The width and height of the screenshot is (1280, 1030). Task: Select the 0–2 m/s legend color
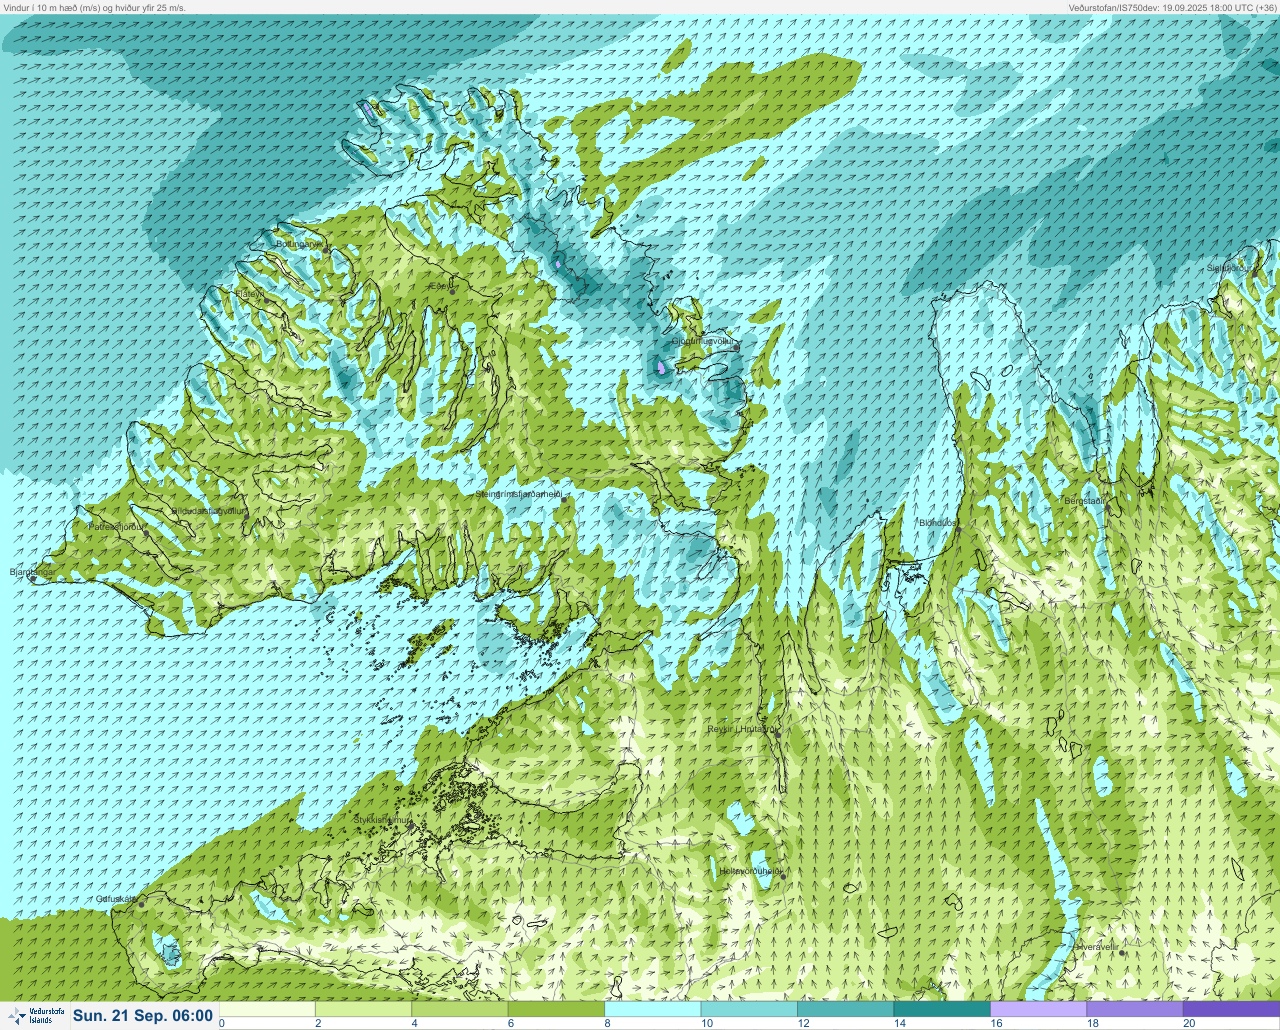tap(267, 1009)
